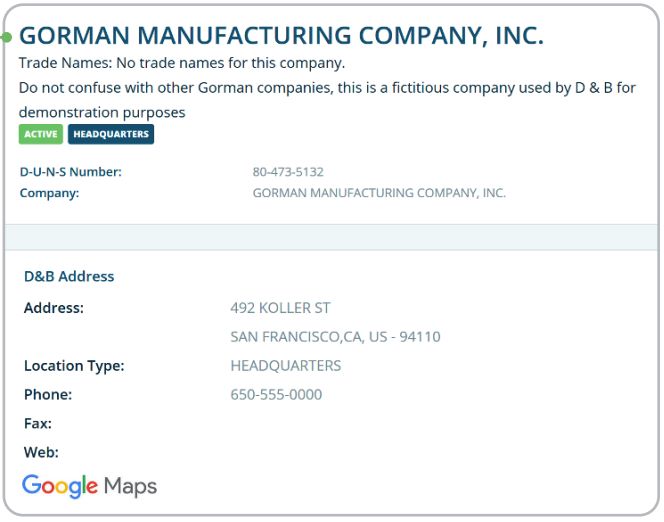Click the 492 KOLLER ST address line

(x=280, y=308)
